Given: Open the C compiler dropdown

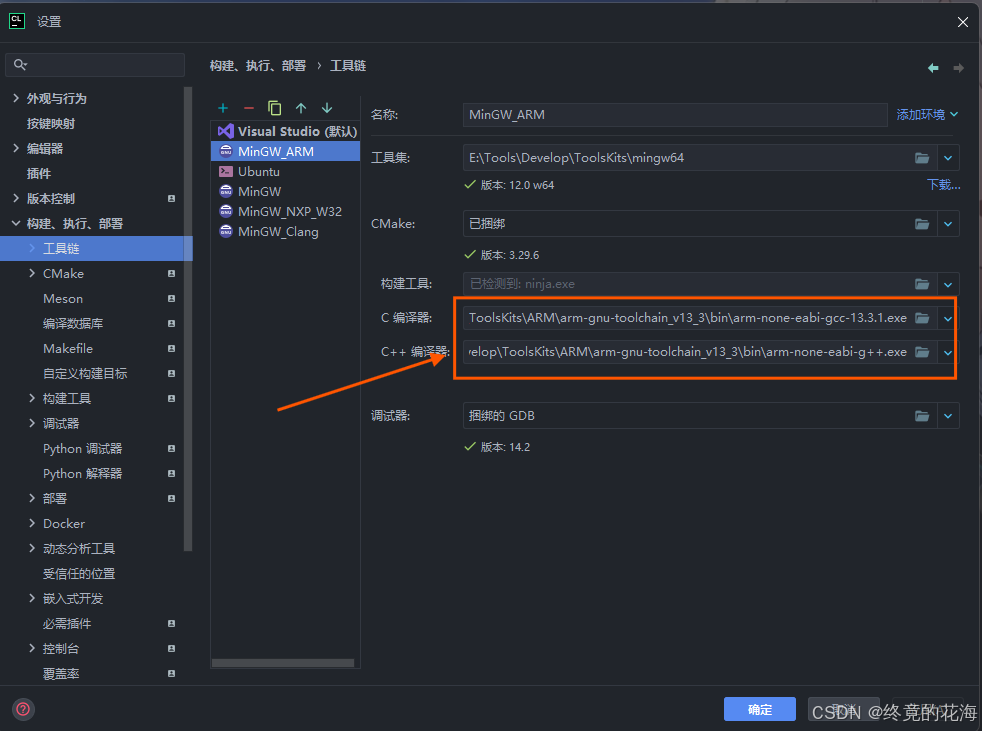Looking at the screenshot, I should point(948,318).
